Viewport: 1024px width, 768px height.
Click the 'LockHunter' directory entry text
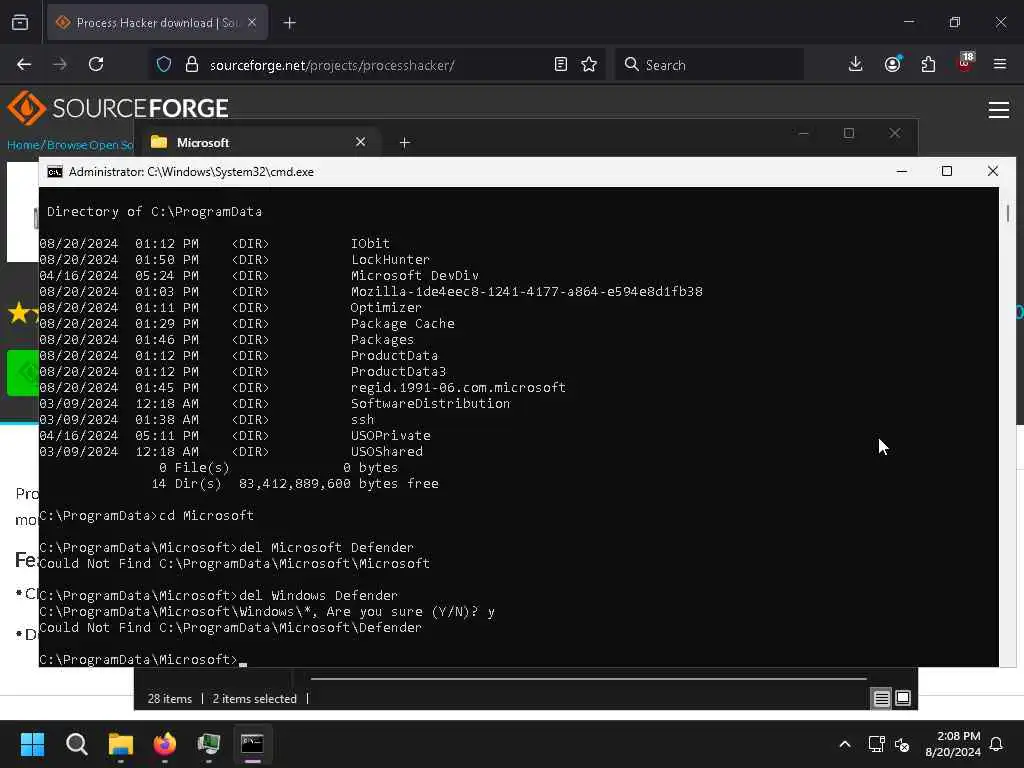[390, 259]
